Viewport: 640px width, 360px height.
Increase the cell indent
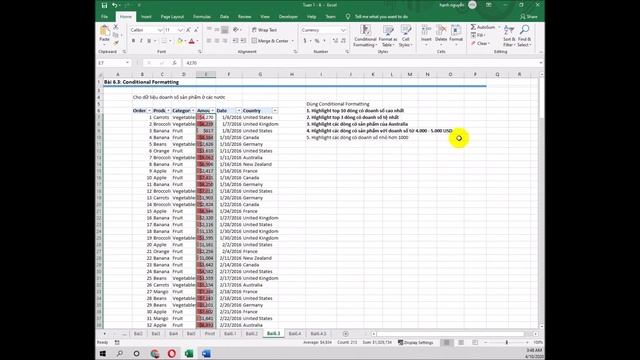pyautogui.click(x=243, y=41)
